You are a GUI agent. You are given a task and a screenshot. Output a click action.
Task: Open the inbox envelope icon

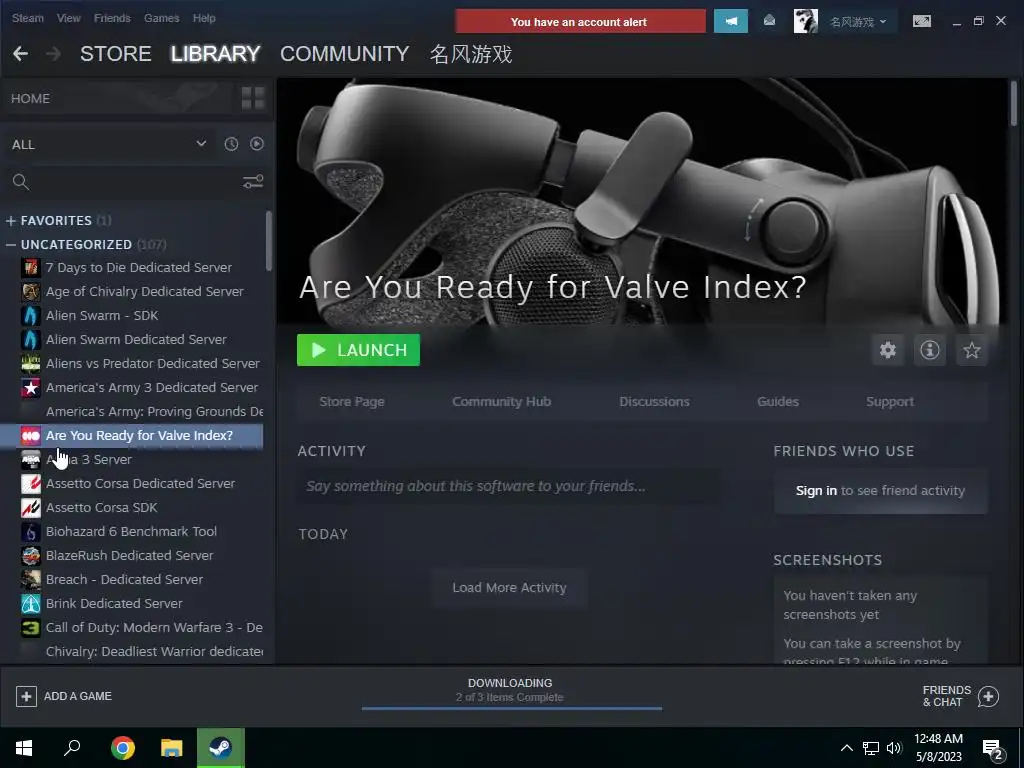[769, 22]
